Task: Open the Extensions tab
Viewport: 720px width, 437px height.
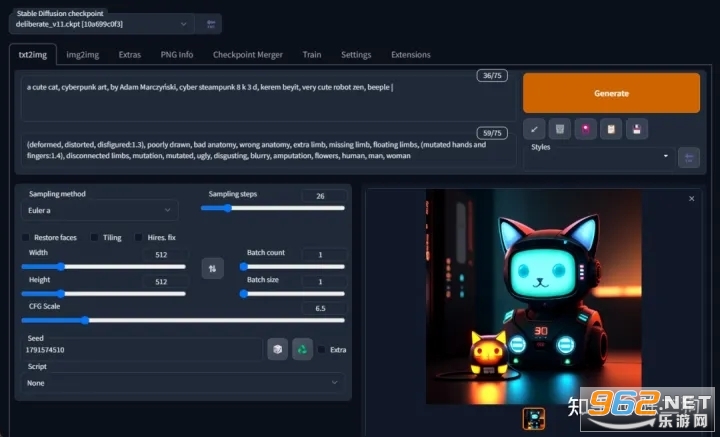Action: pos(411,55)
